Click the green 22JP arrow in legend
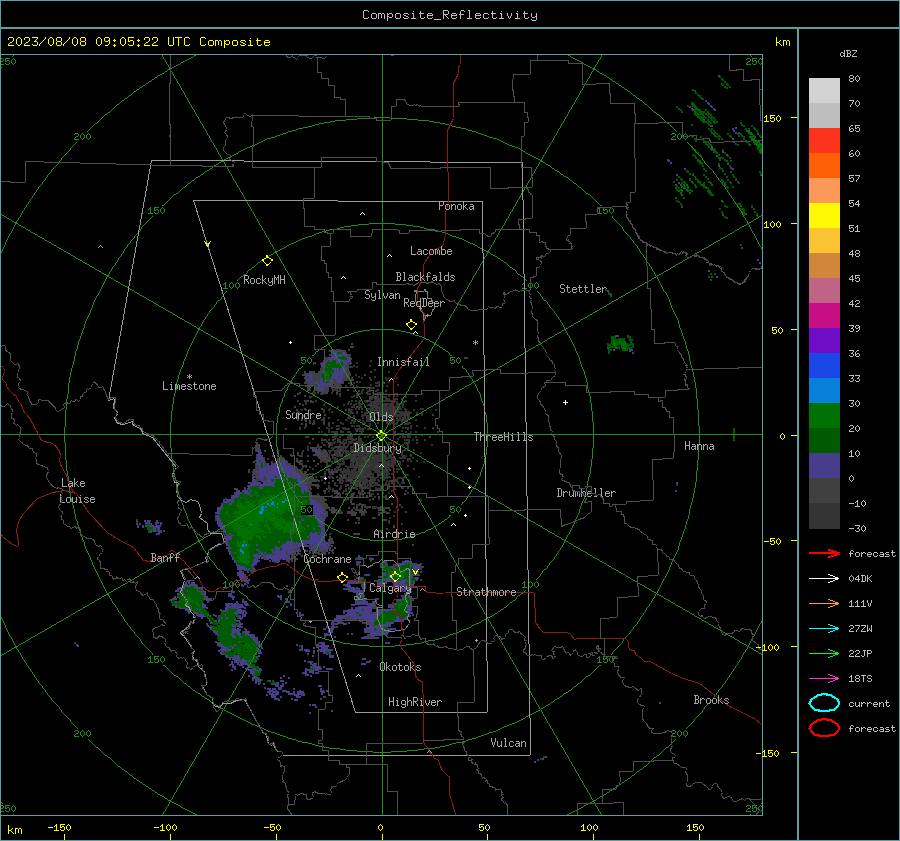 click(x=824, y=653)
